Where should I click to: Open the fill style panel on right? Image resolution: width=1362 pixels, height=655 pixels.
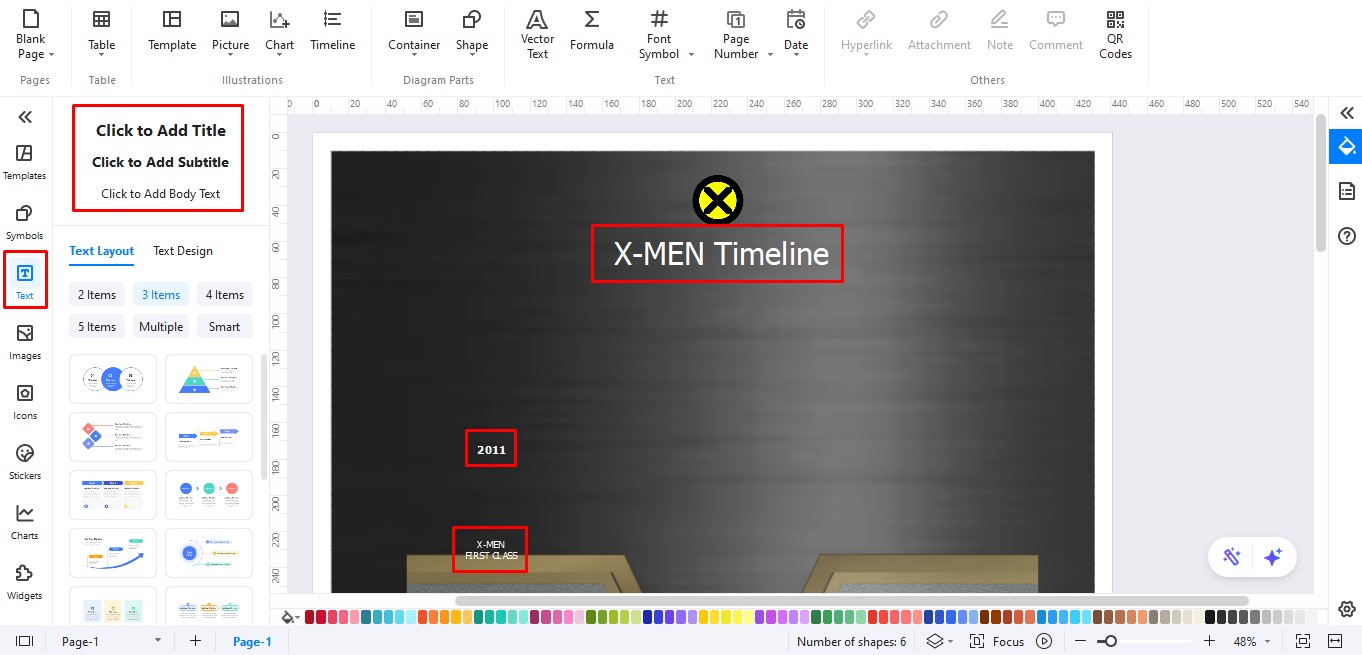tap(1346, 147)
